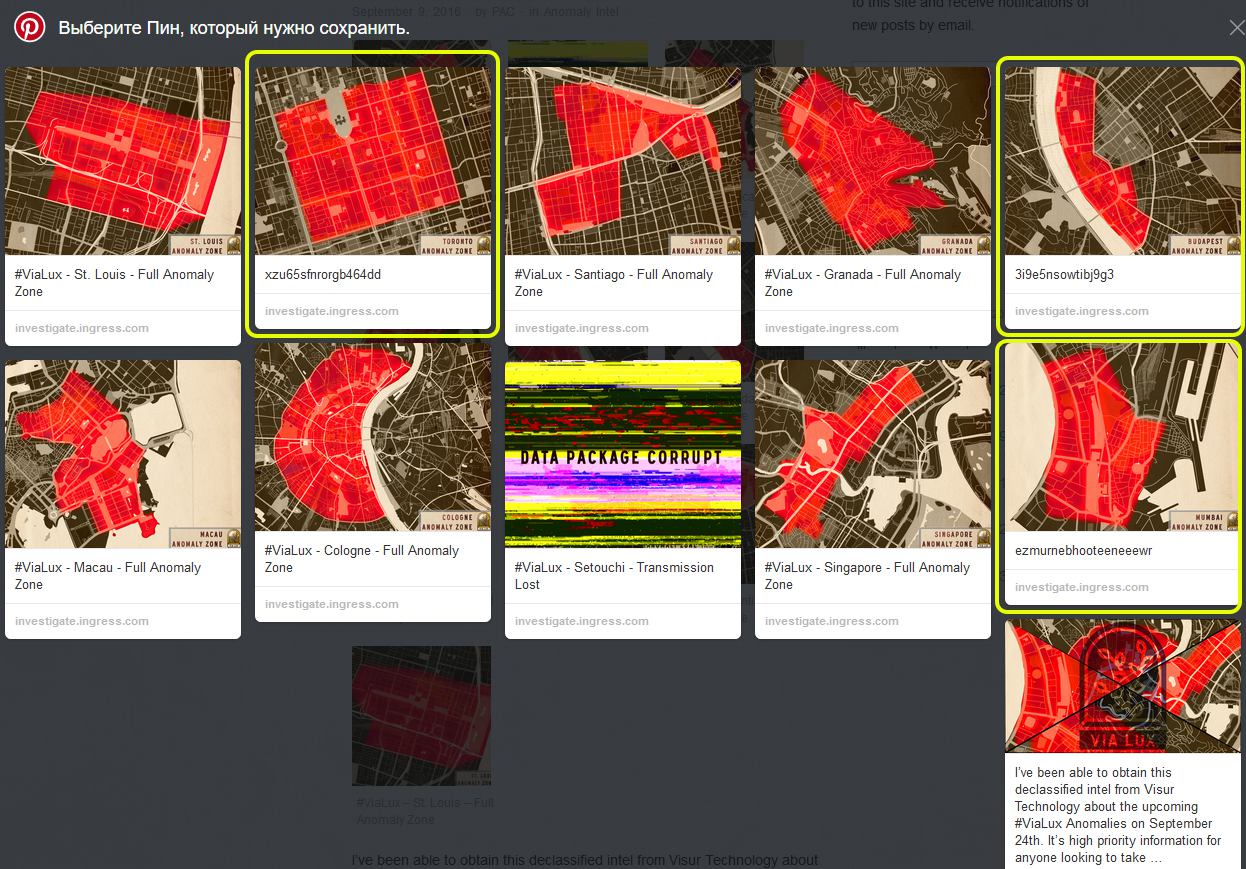The image size is (1246, 869).
Task: Select the St. Louis anomaly zone map image
Action: pos(123,161)
